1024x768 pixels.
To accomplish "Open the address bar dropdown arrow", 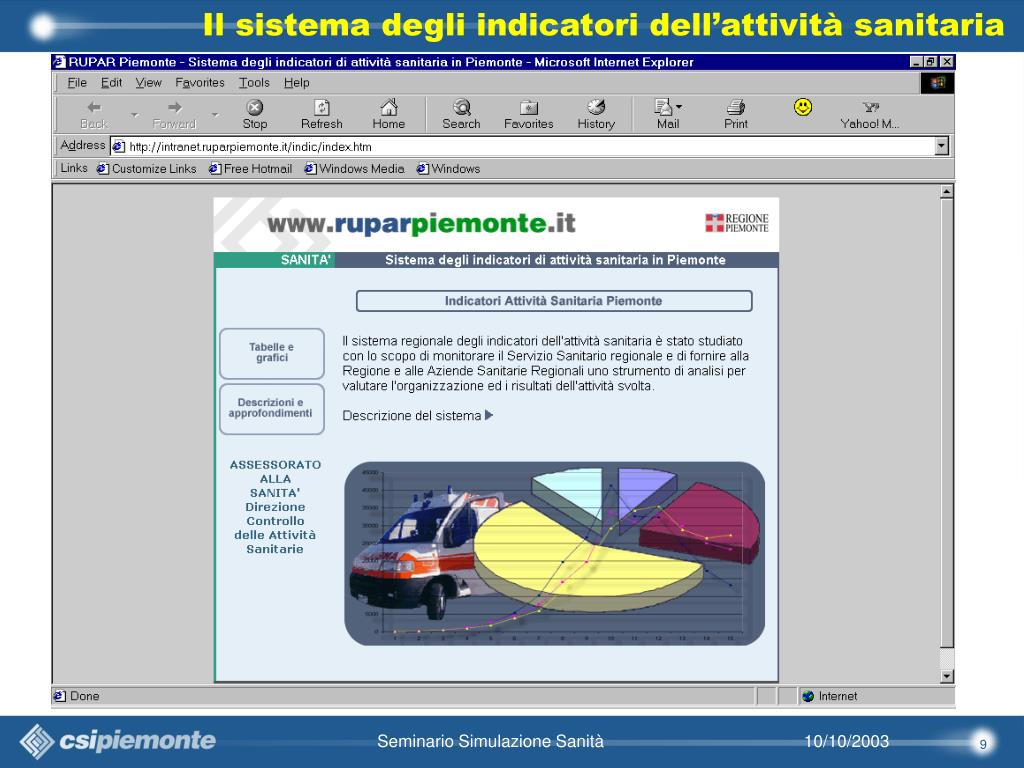I will click(941, 146).
